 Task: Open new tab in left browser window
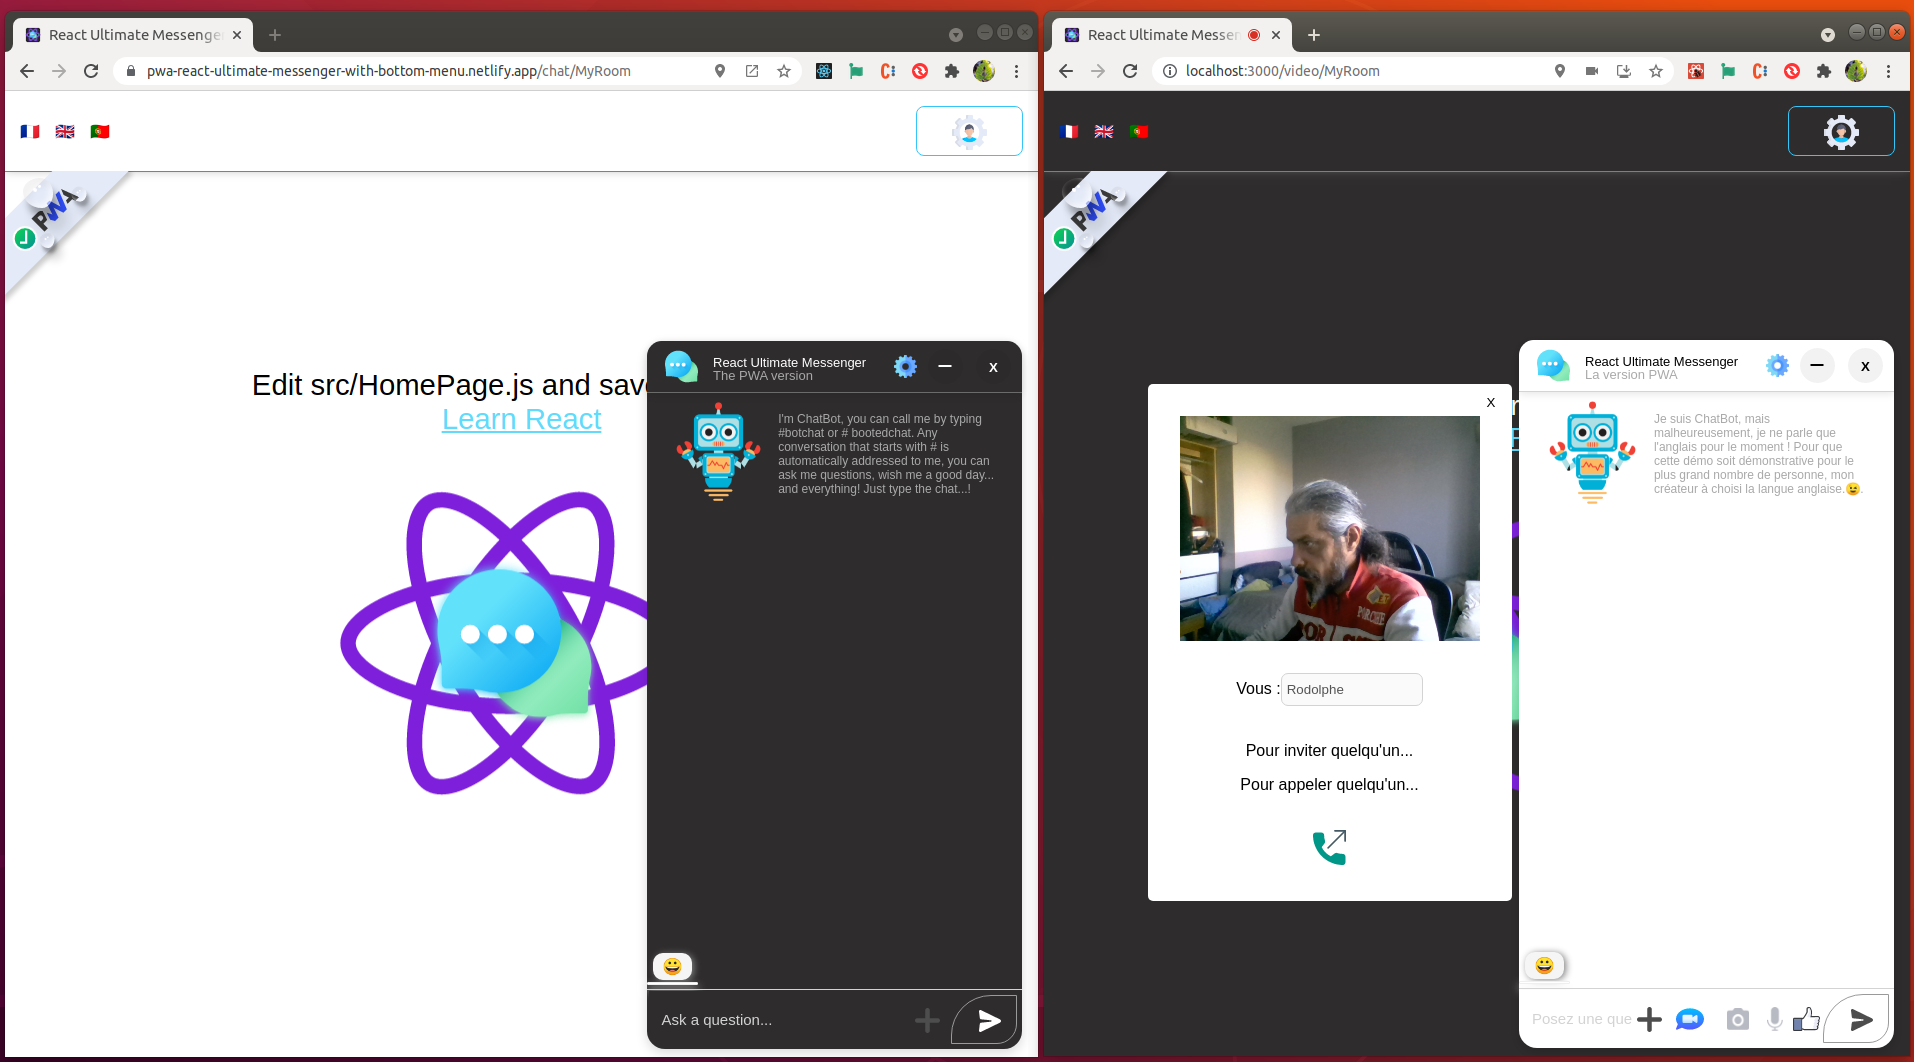pyautogui.click(x=275, y=35)
